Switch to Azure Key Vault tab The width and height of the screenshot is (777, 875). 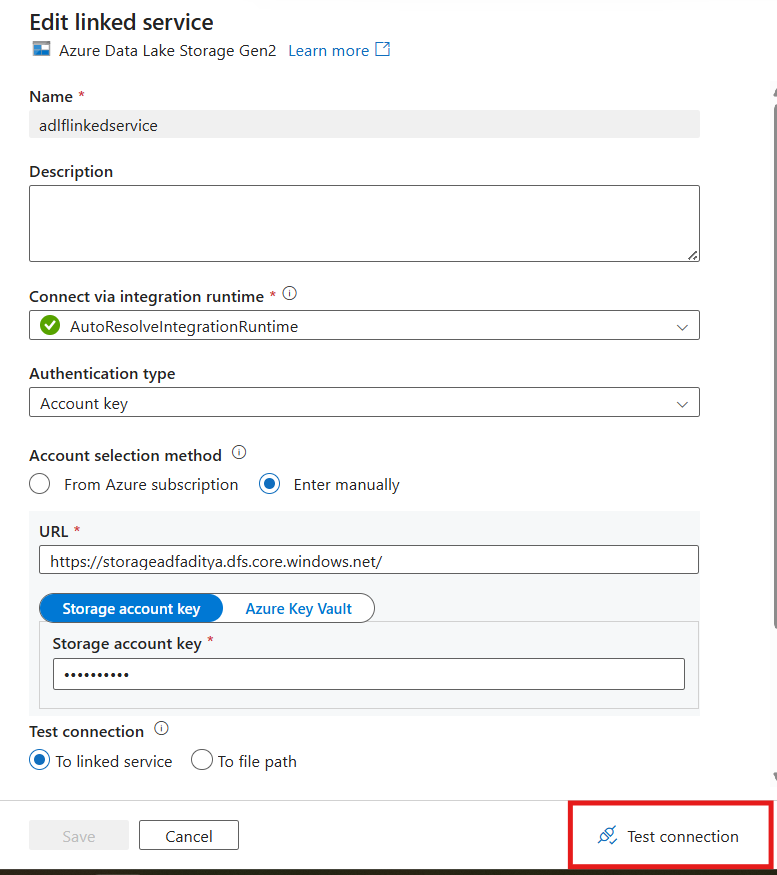(x=299, y=608)
